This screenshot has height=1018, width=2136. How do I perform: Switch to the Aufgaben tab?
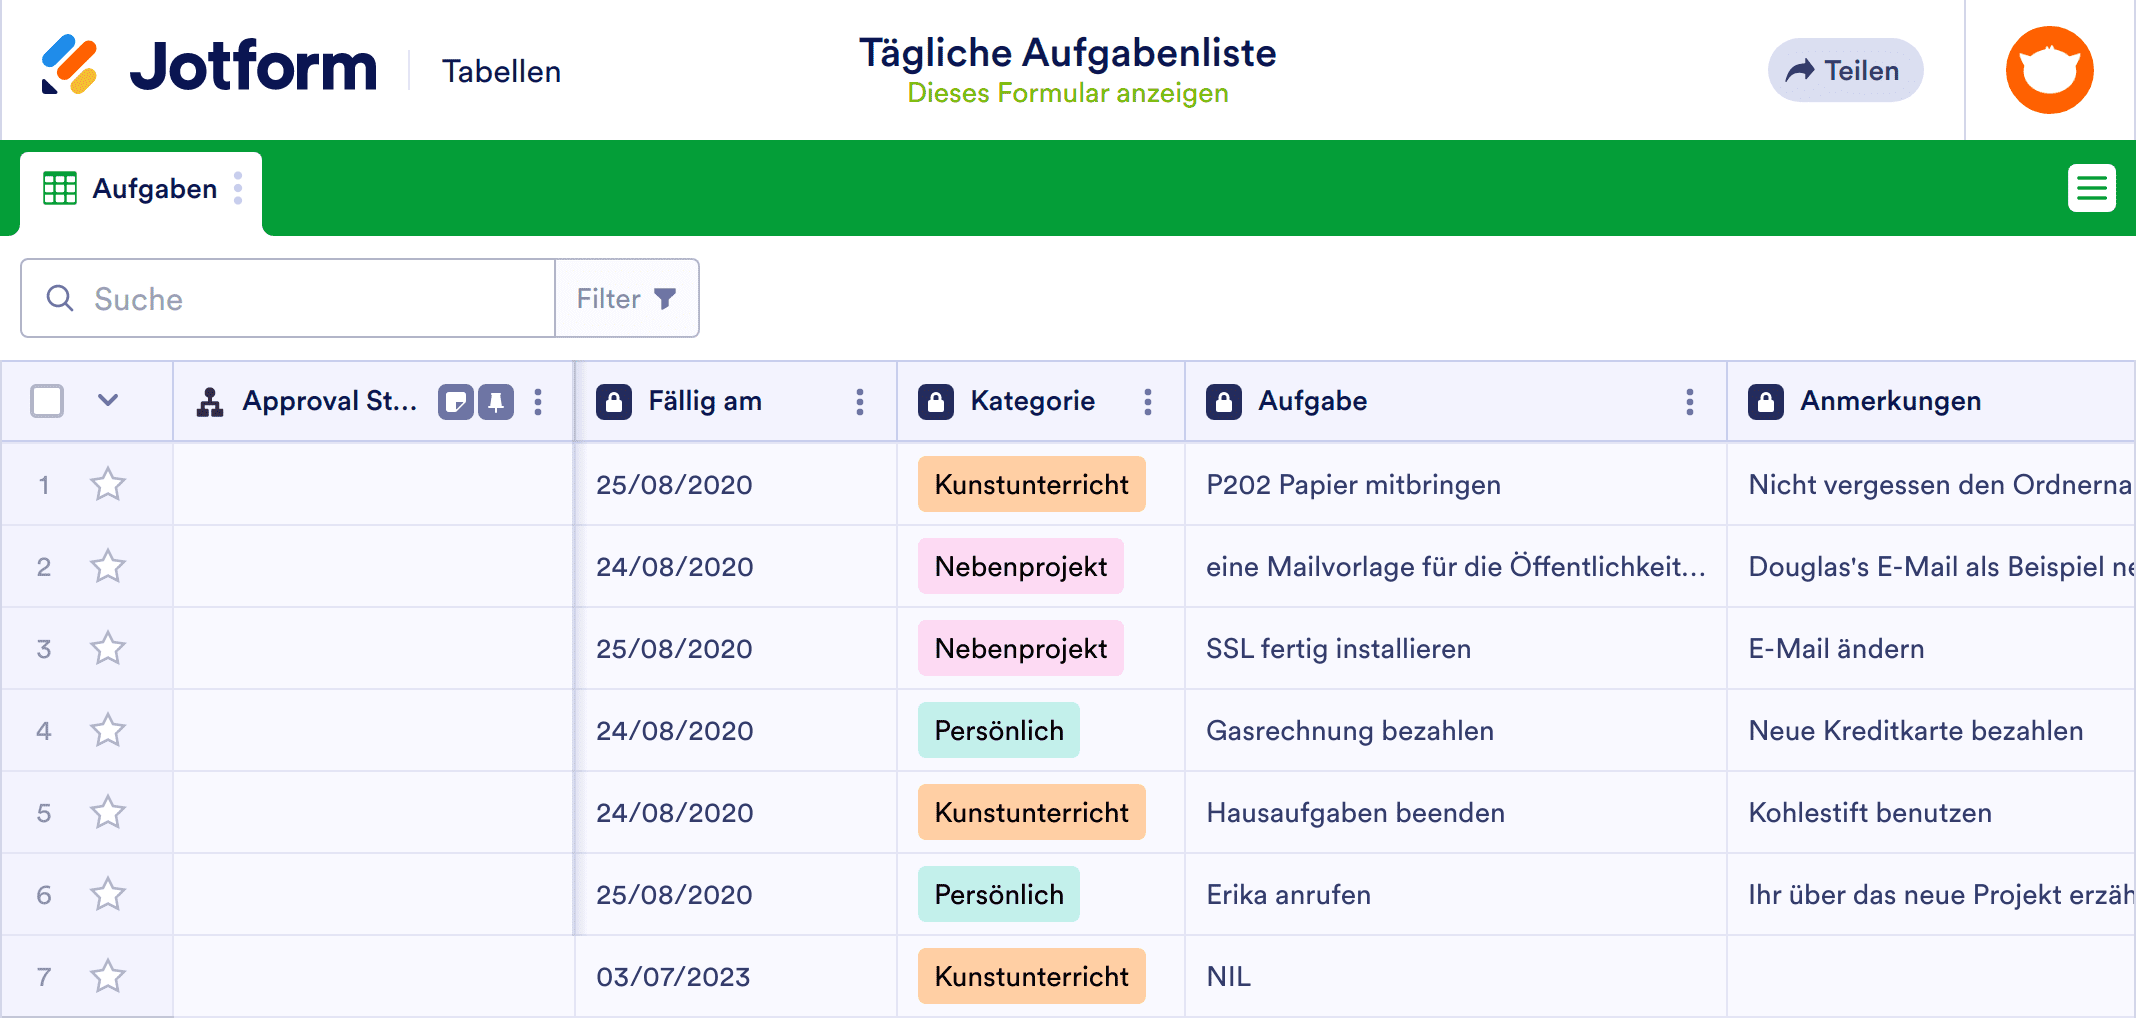point(155,188)
